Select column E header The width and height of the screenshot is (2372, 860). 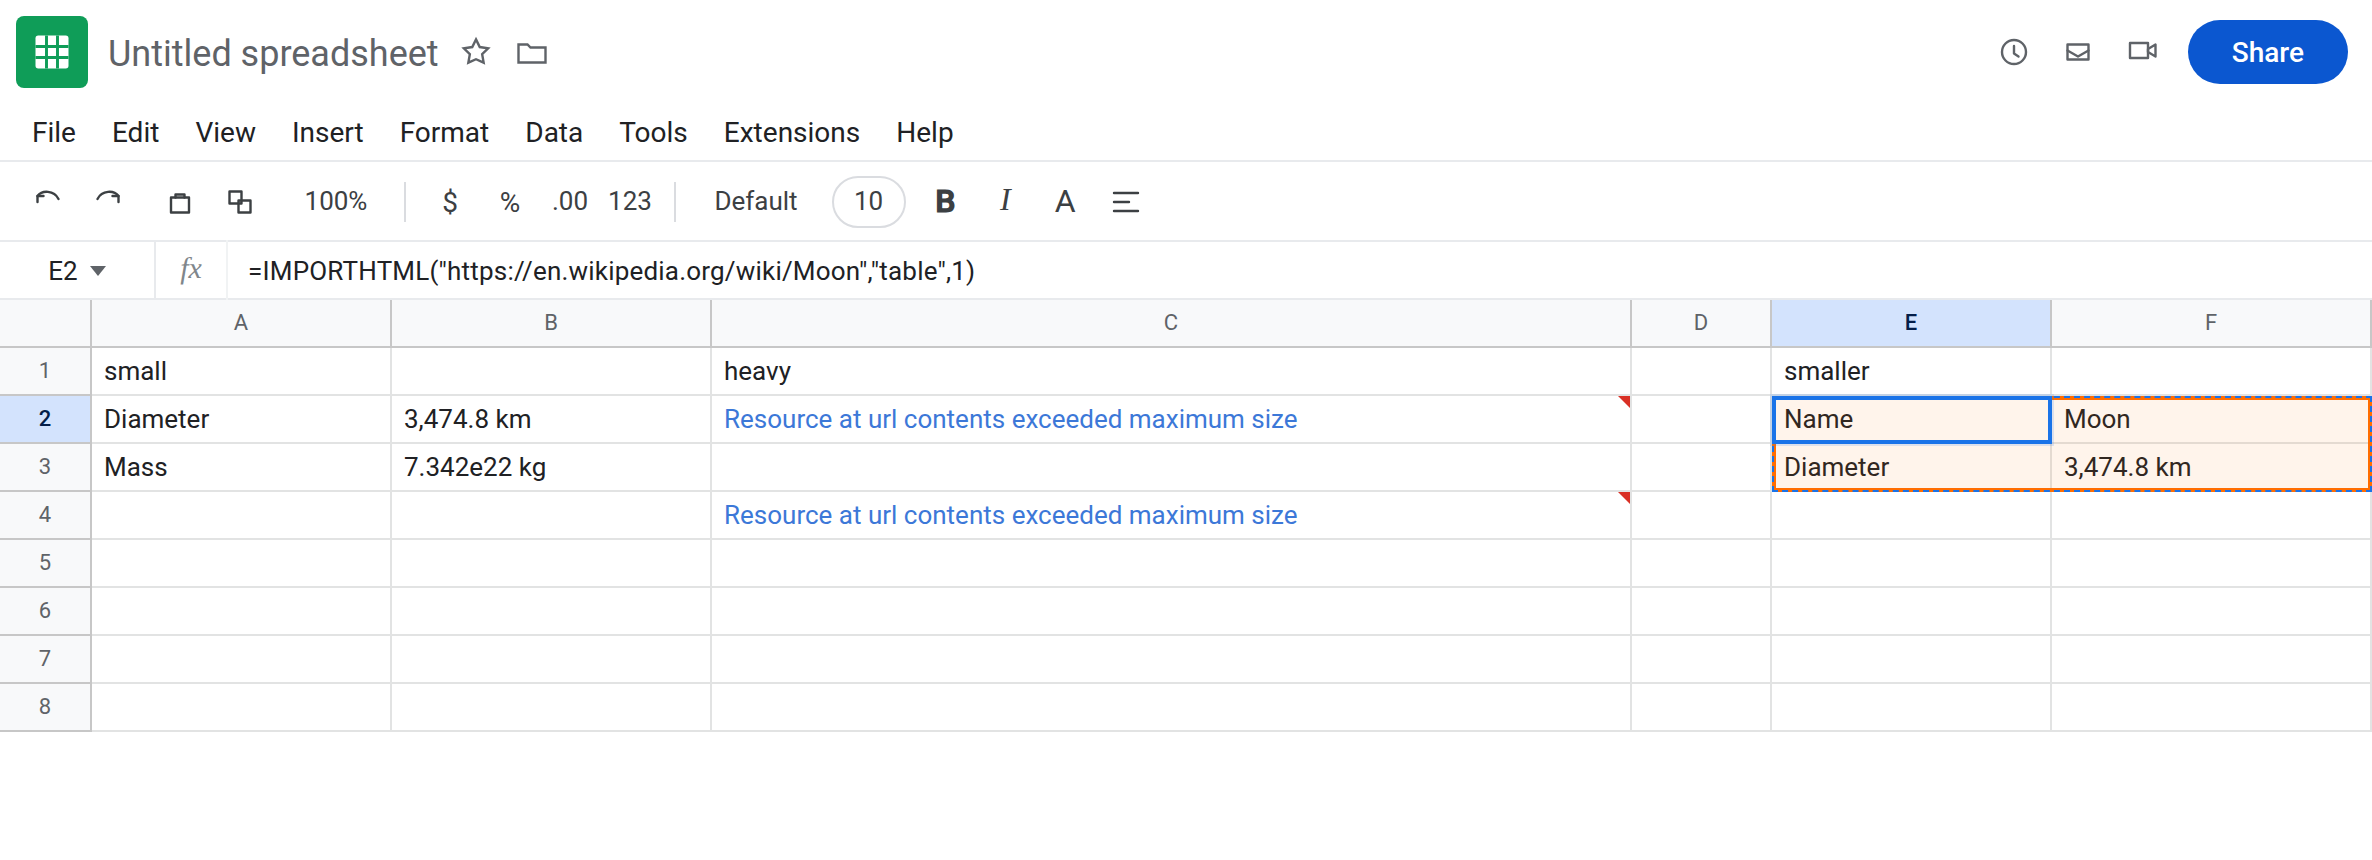point(1911,323)
